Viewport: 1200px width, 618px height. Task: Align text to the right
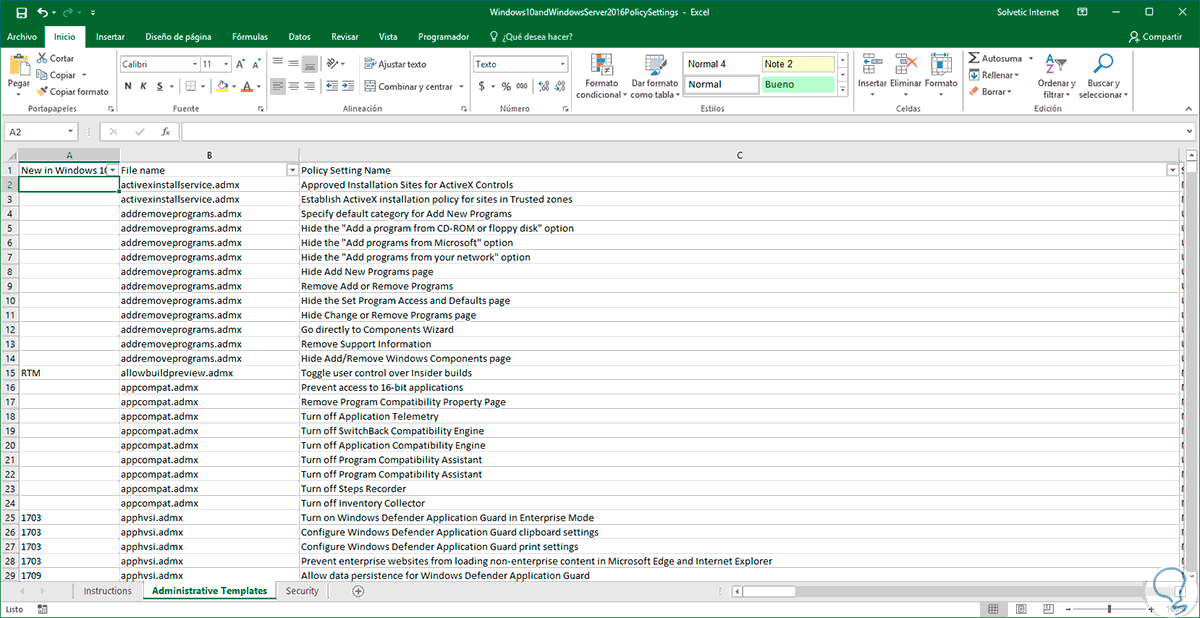point(310,86)
